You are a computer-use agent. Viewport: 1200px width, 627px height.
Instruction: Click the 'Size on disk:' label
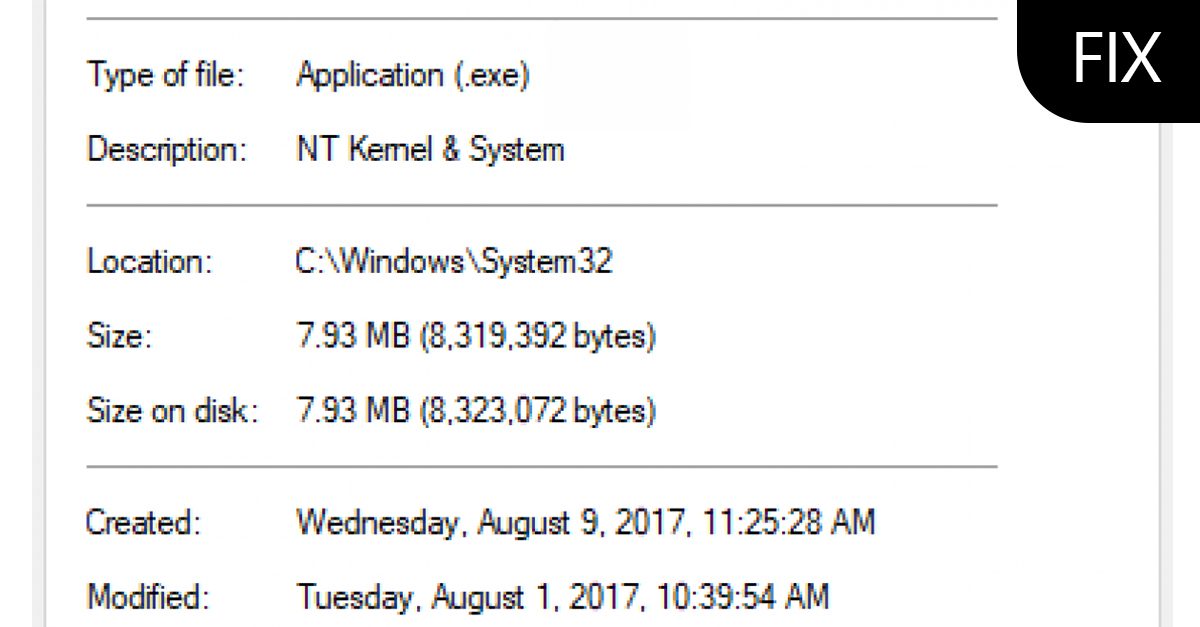172,410
